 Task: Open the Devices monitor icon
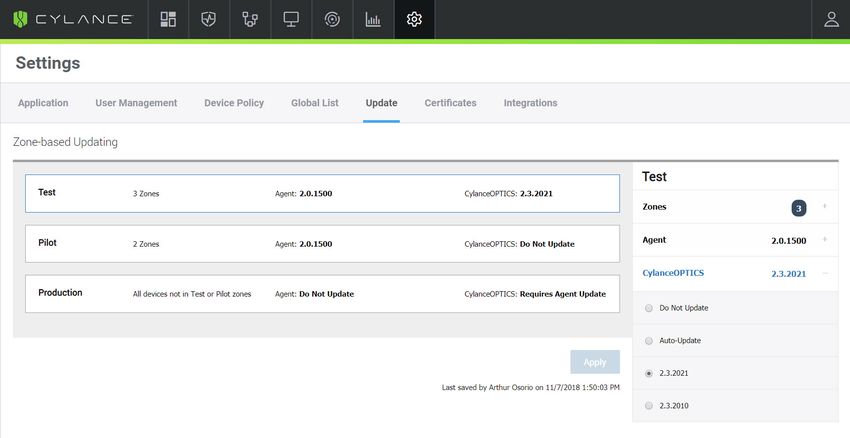coord(291,20)
